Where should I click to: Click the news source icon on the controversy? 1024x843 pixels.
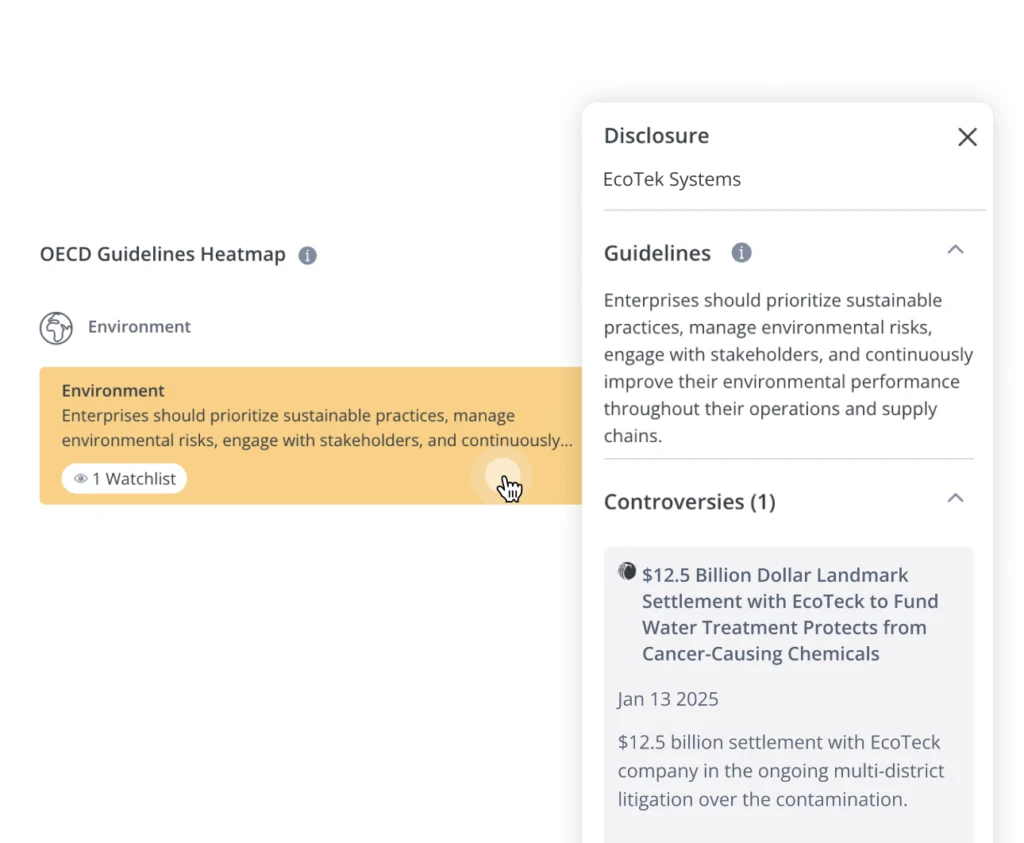click(627, 572)
